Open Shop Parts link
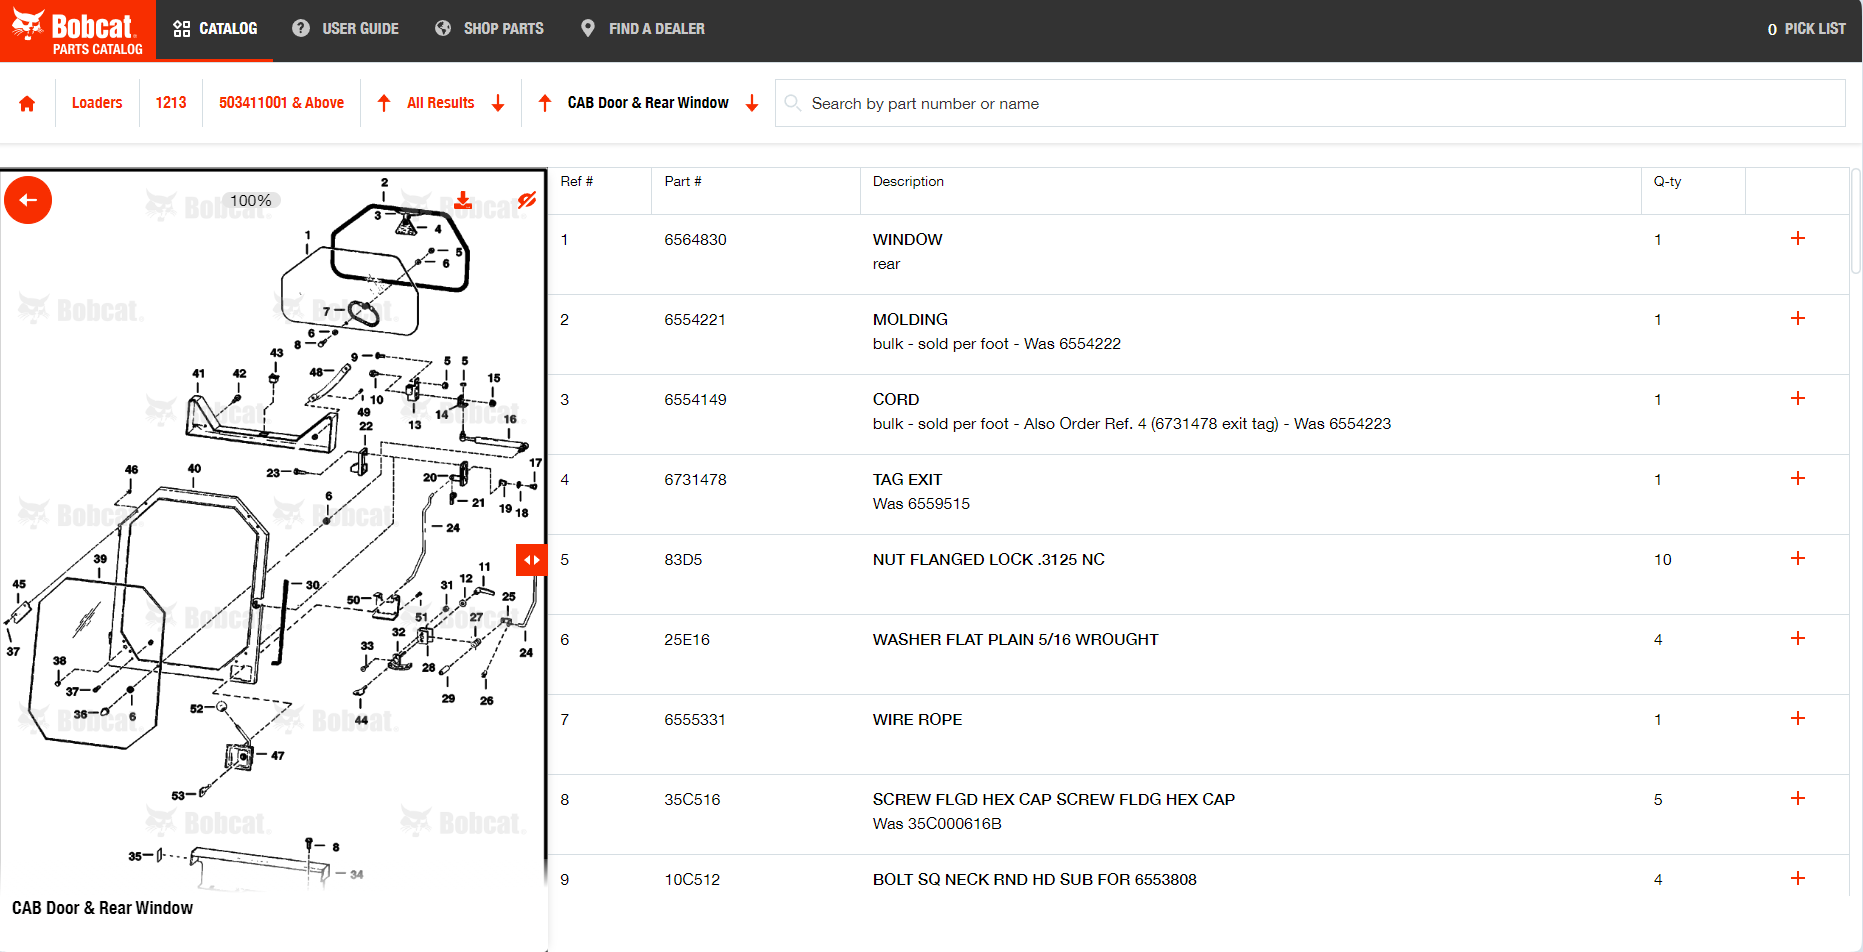 [x=489, y=29]
